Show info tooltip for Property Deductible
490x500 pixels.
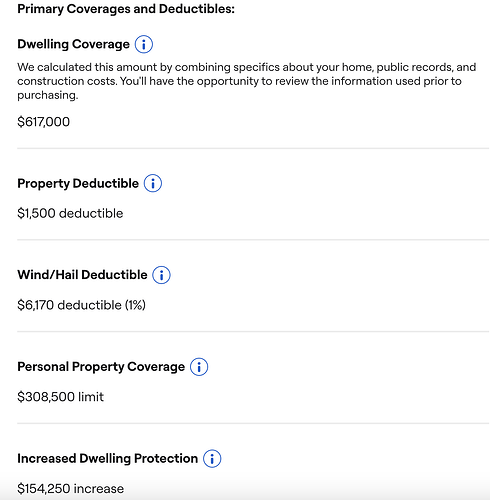tap(153, 183)
